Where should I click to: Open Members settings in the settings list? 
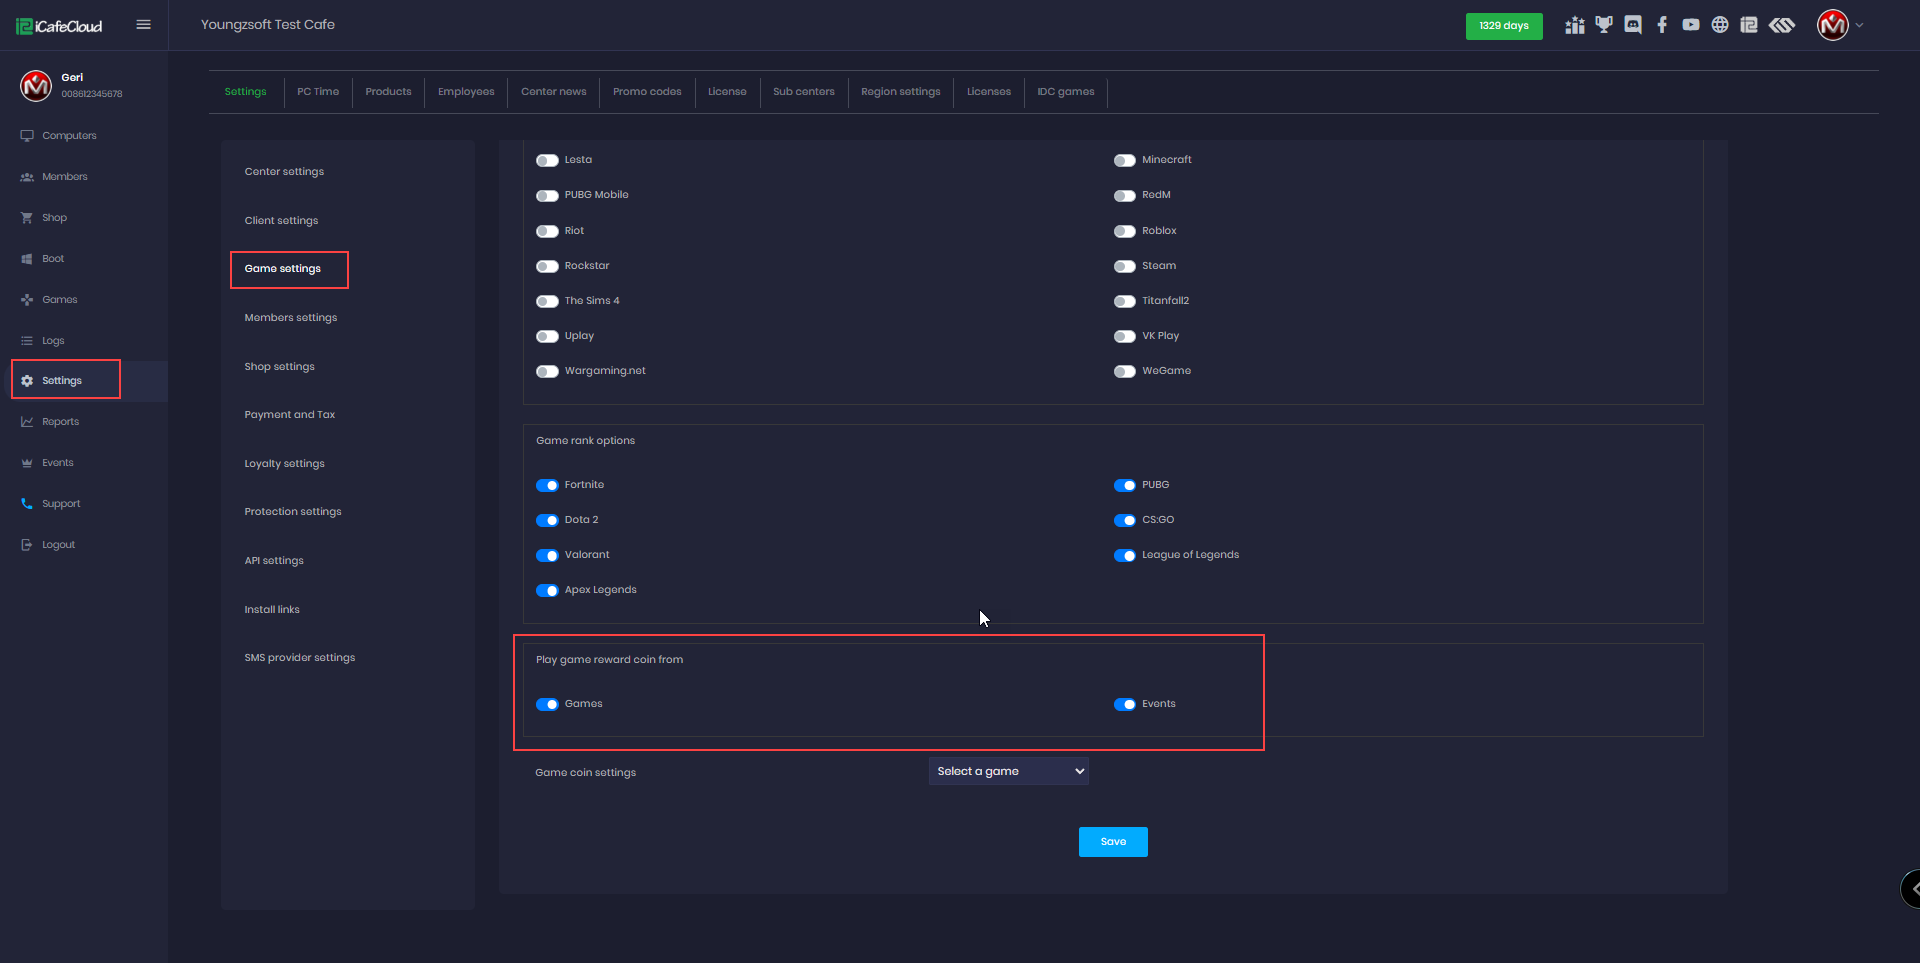[x=291, y=318]
